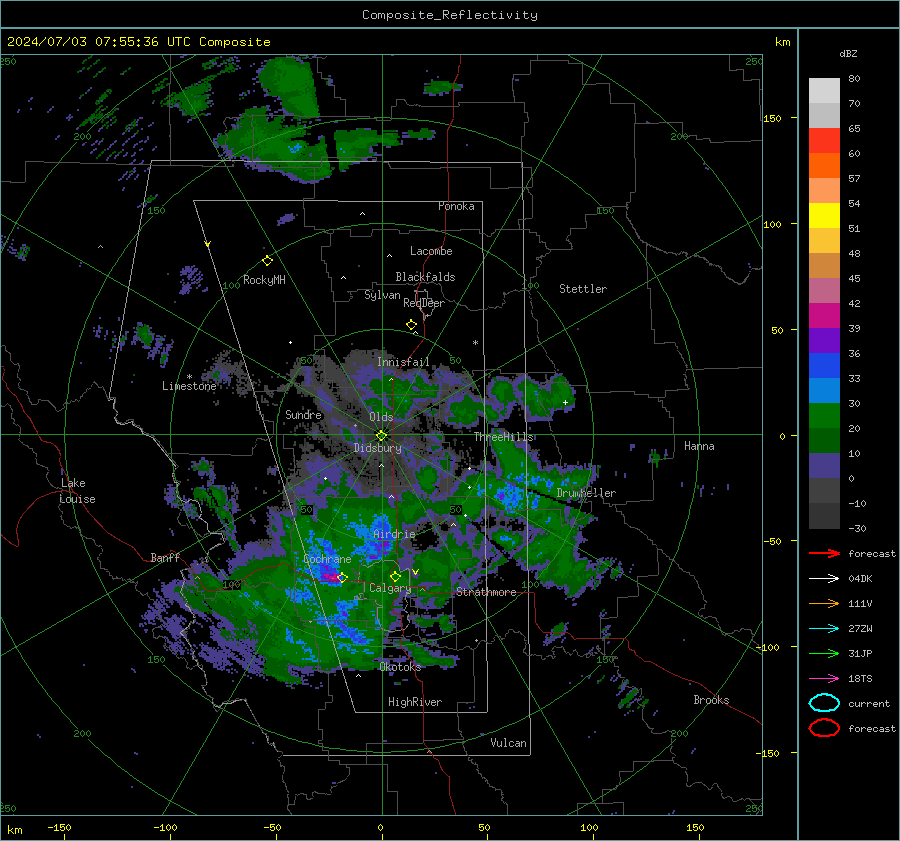Click the magenta 18TS arrow in legend
This screenshot has width=900, height=841.
[x=824, y=679]
